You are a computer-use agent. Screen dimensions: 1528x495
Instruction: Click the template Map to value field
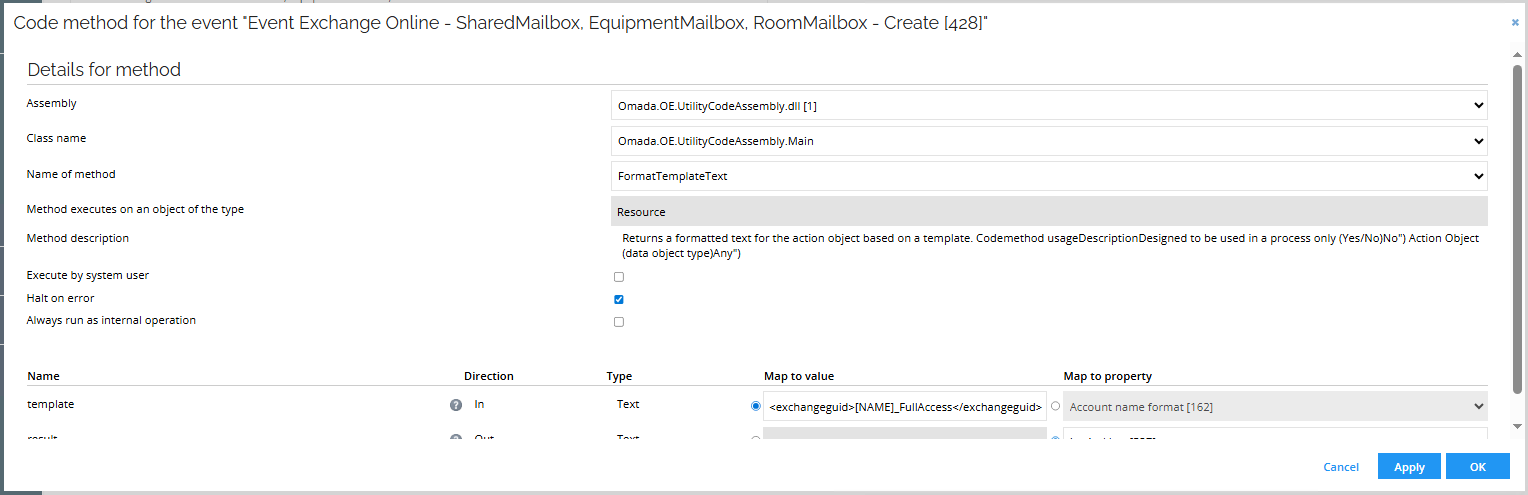pyautogui.click(x=905, y=407)
